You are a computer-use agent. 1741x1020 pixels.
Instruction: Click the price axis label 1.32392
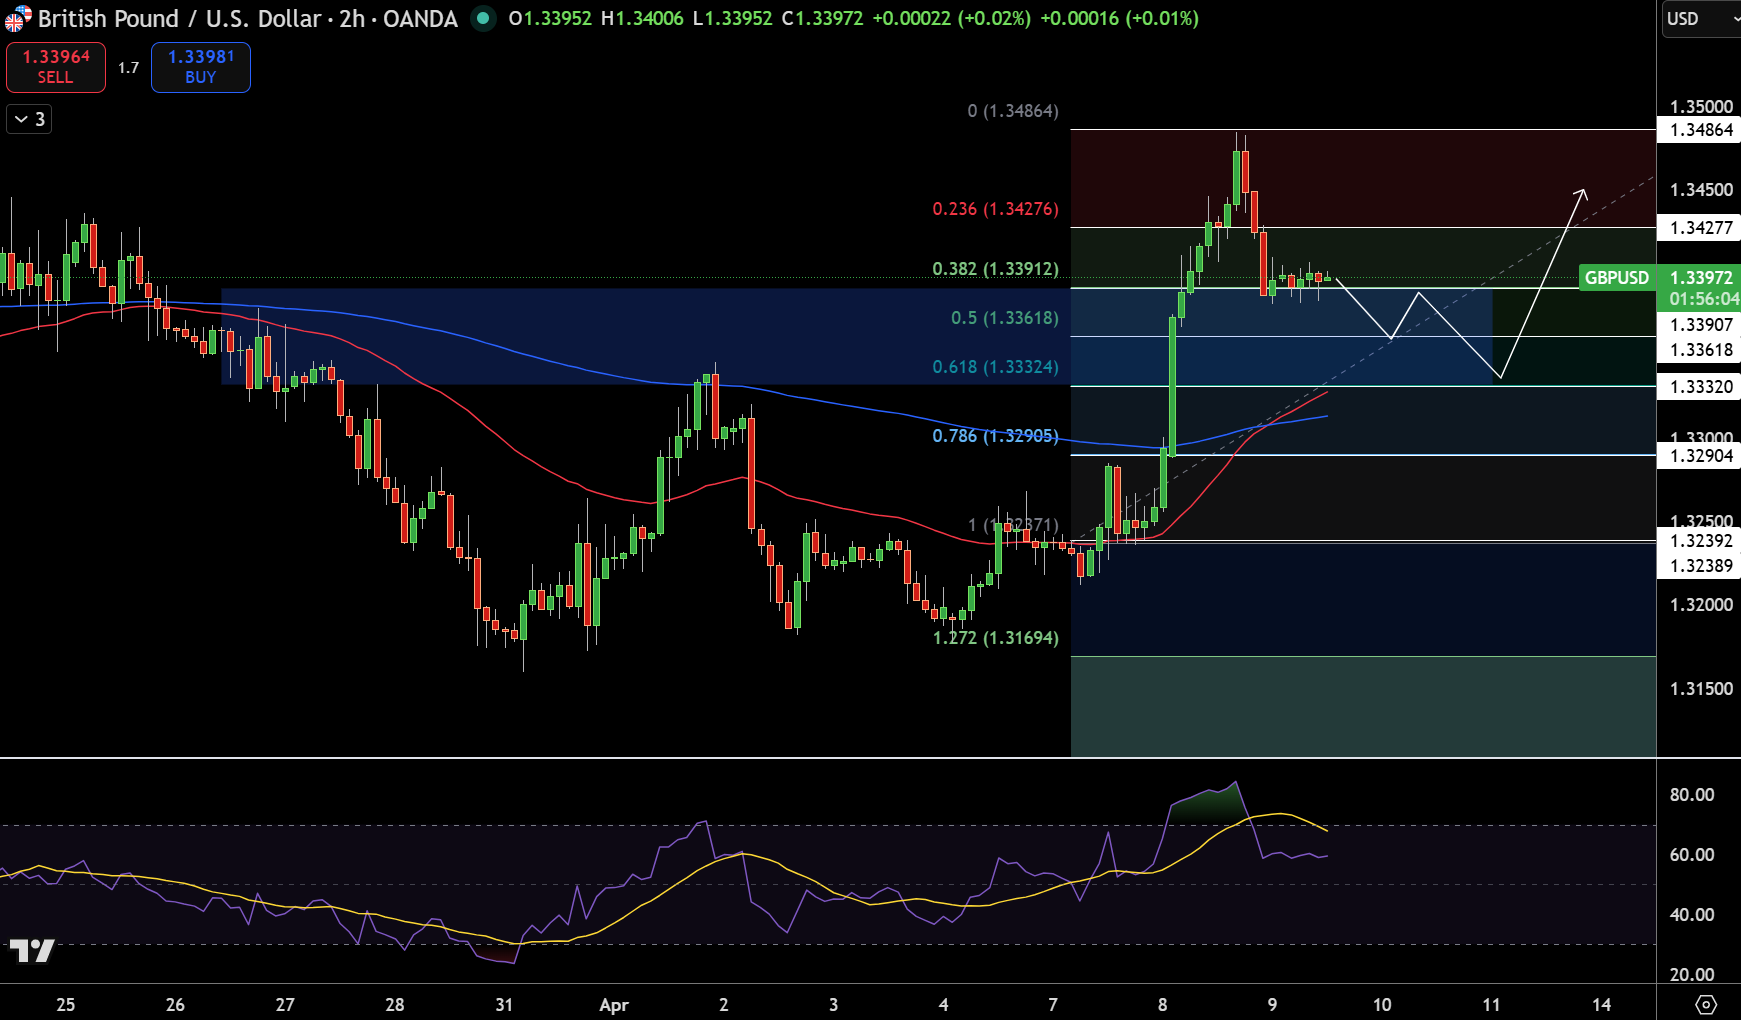(x=1701, y=541)
